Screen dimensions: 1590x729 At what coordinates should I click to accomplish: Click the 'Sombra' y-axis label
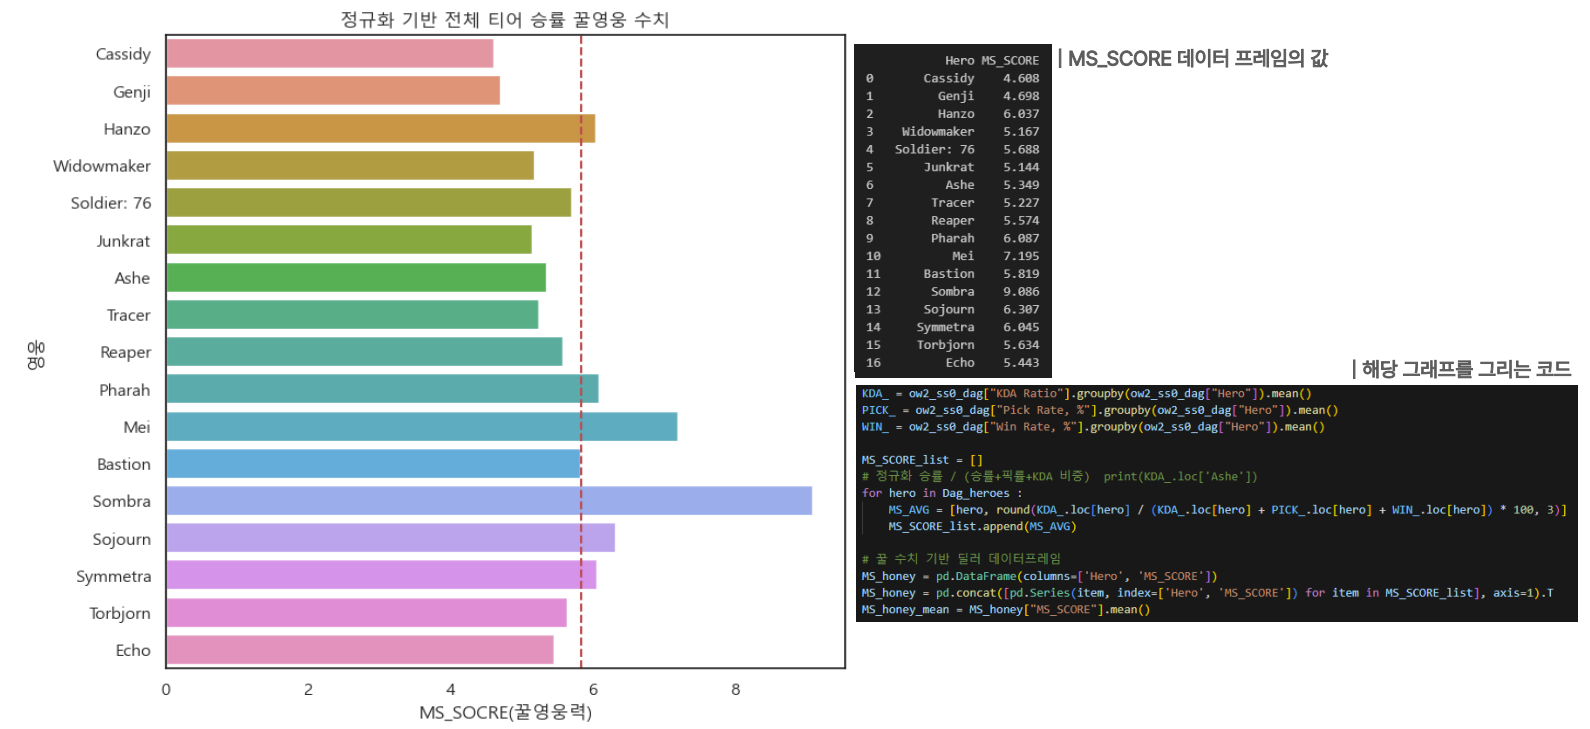(122, 501)
